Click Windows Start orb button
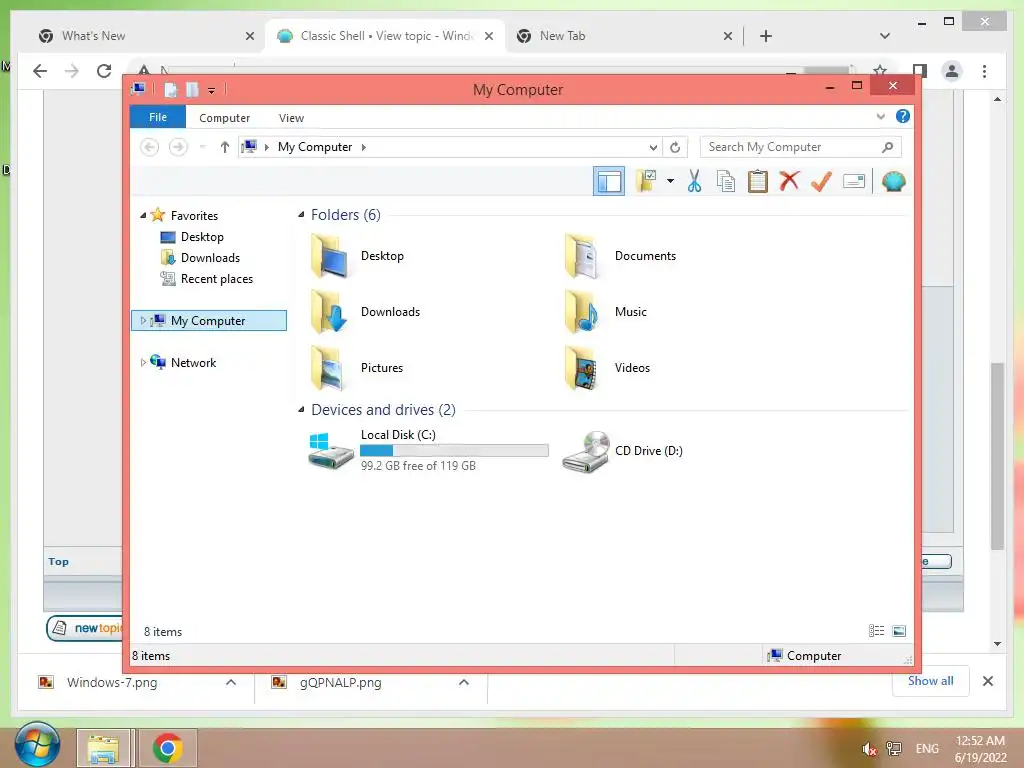 tap(37, 746)
